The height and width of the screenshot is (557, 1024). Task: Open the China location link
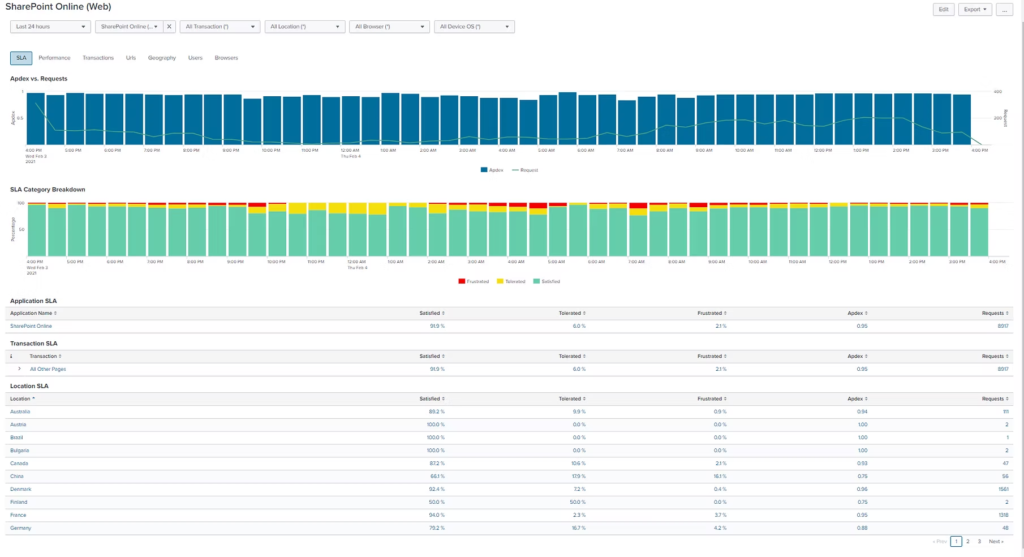[16, 477]
